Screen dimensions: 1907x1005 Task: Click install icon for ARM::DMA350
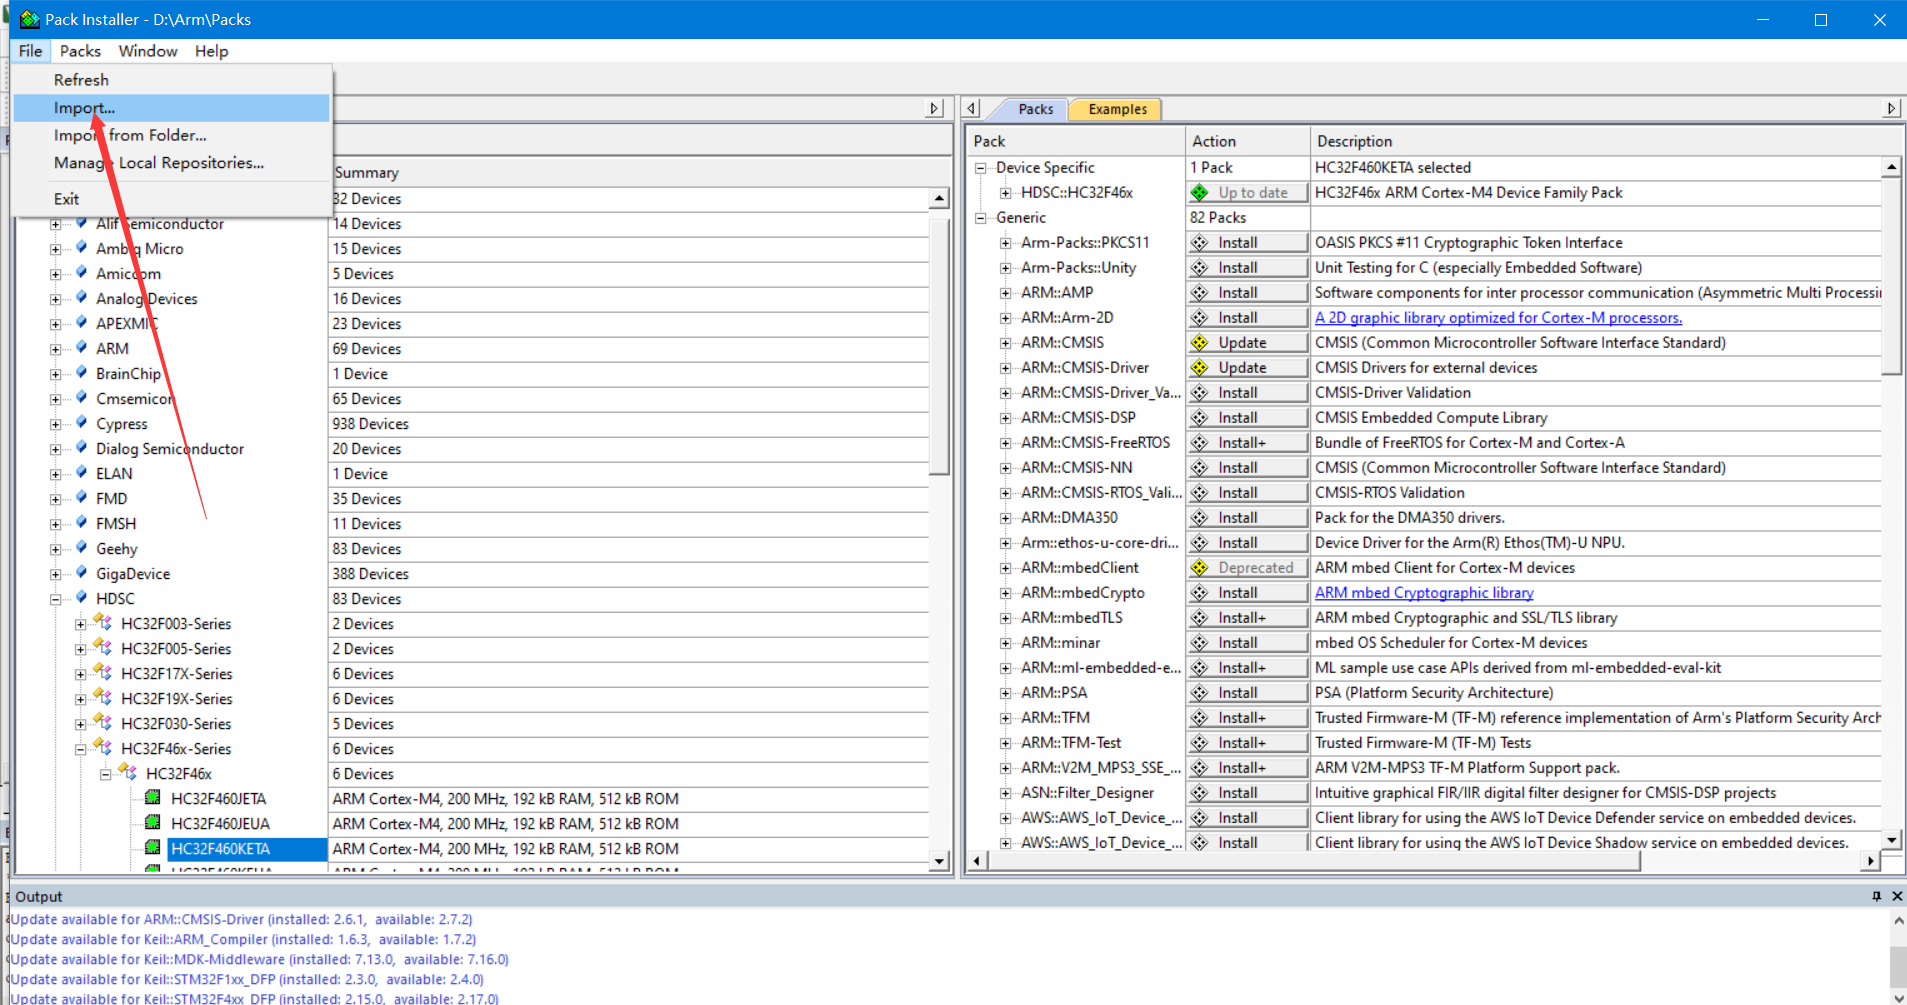click(x=1200, y=518)
